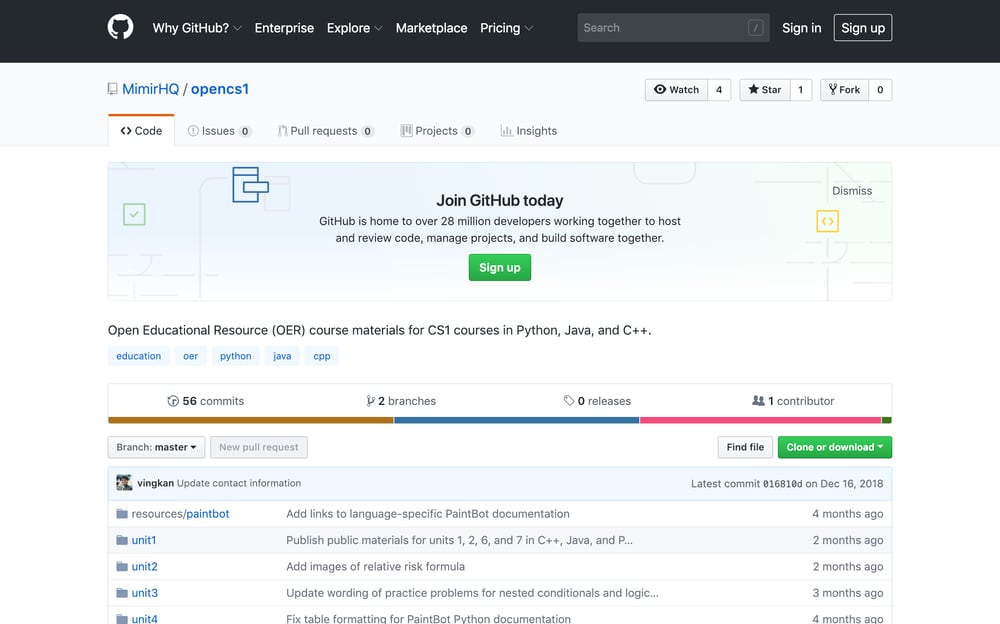Expand the Explore menu
This screenshot has height=624, width=1000.
pos(355,27)
